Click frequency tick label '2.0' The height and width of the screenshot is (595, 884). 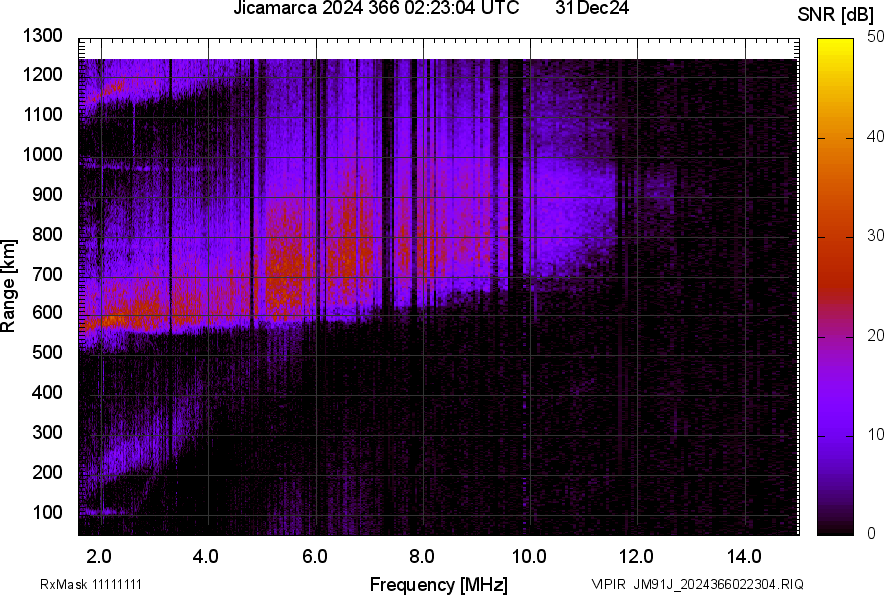click(x=99, y=557)
